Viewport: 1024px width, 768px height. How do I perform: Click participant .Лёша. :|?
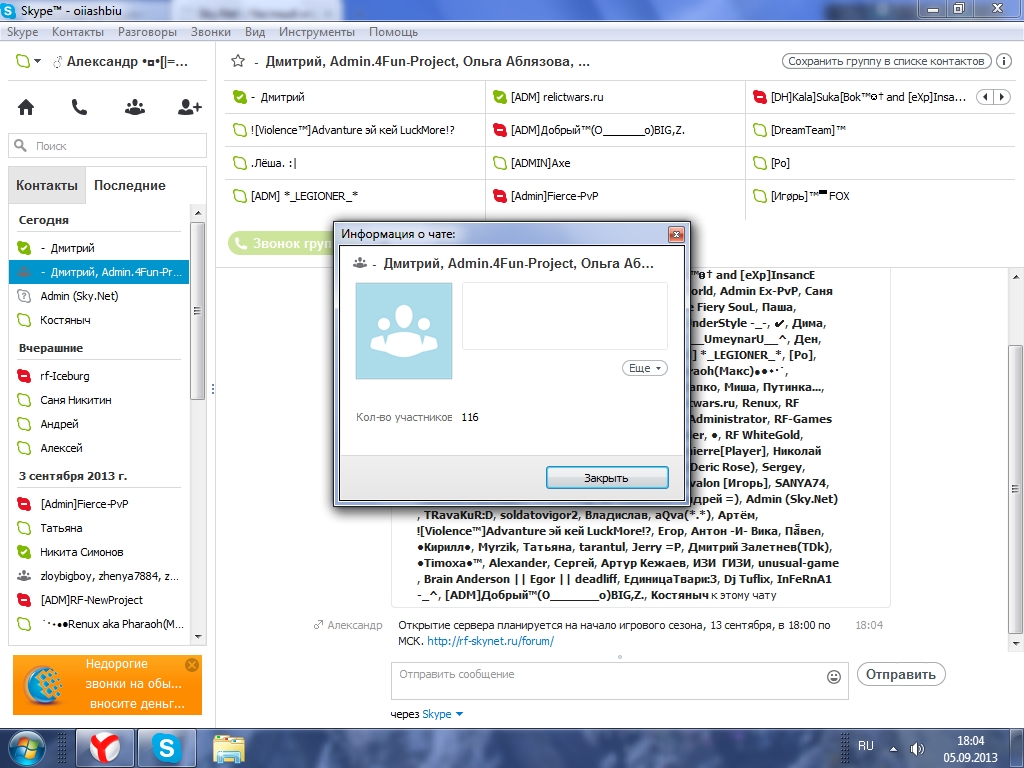(274, 163)
